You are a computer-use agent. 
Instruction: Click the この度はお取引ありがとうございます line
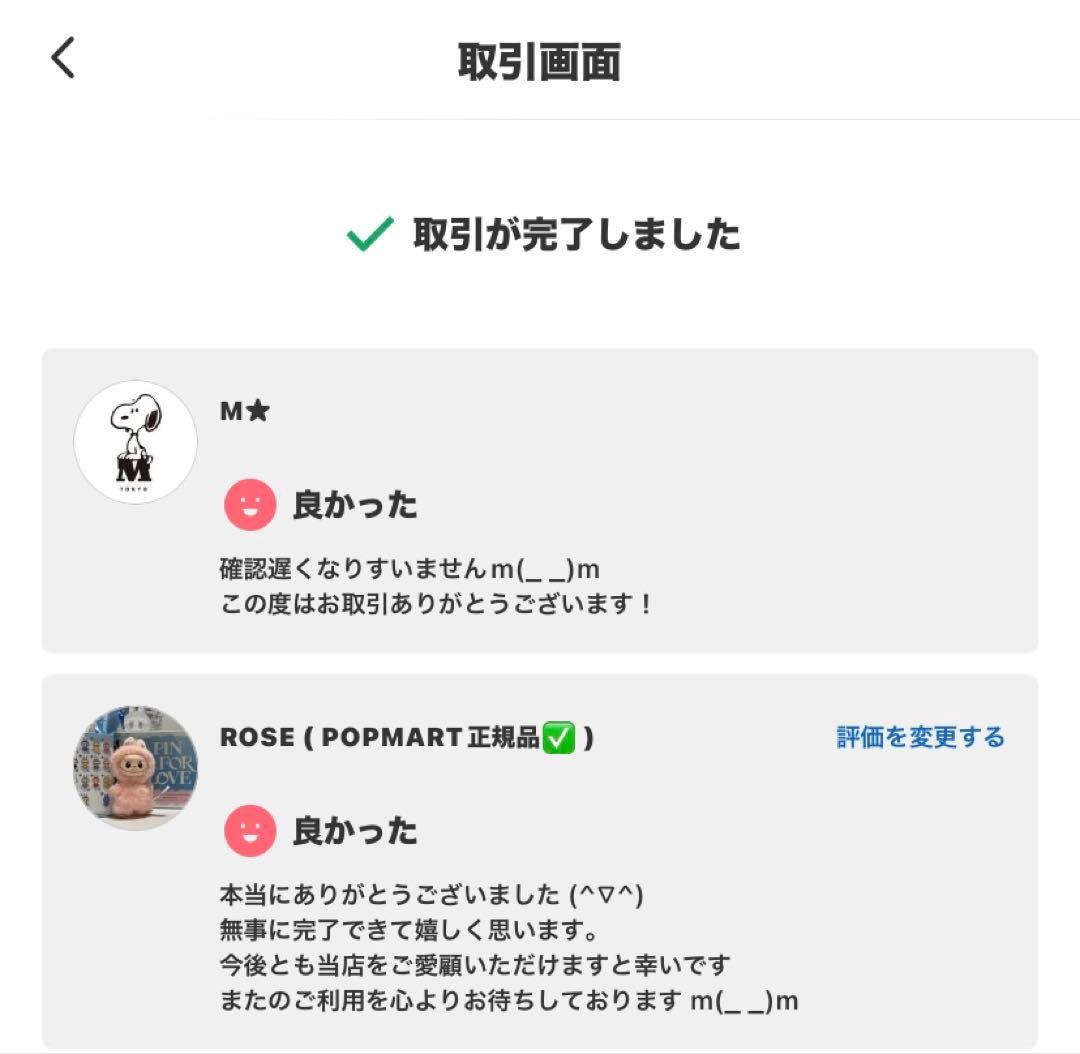436,605
